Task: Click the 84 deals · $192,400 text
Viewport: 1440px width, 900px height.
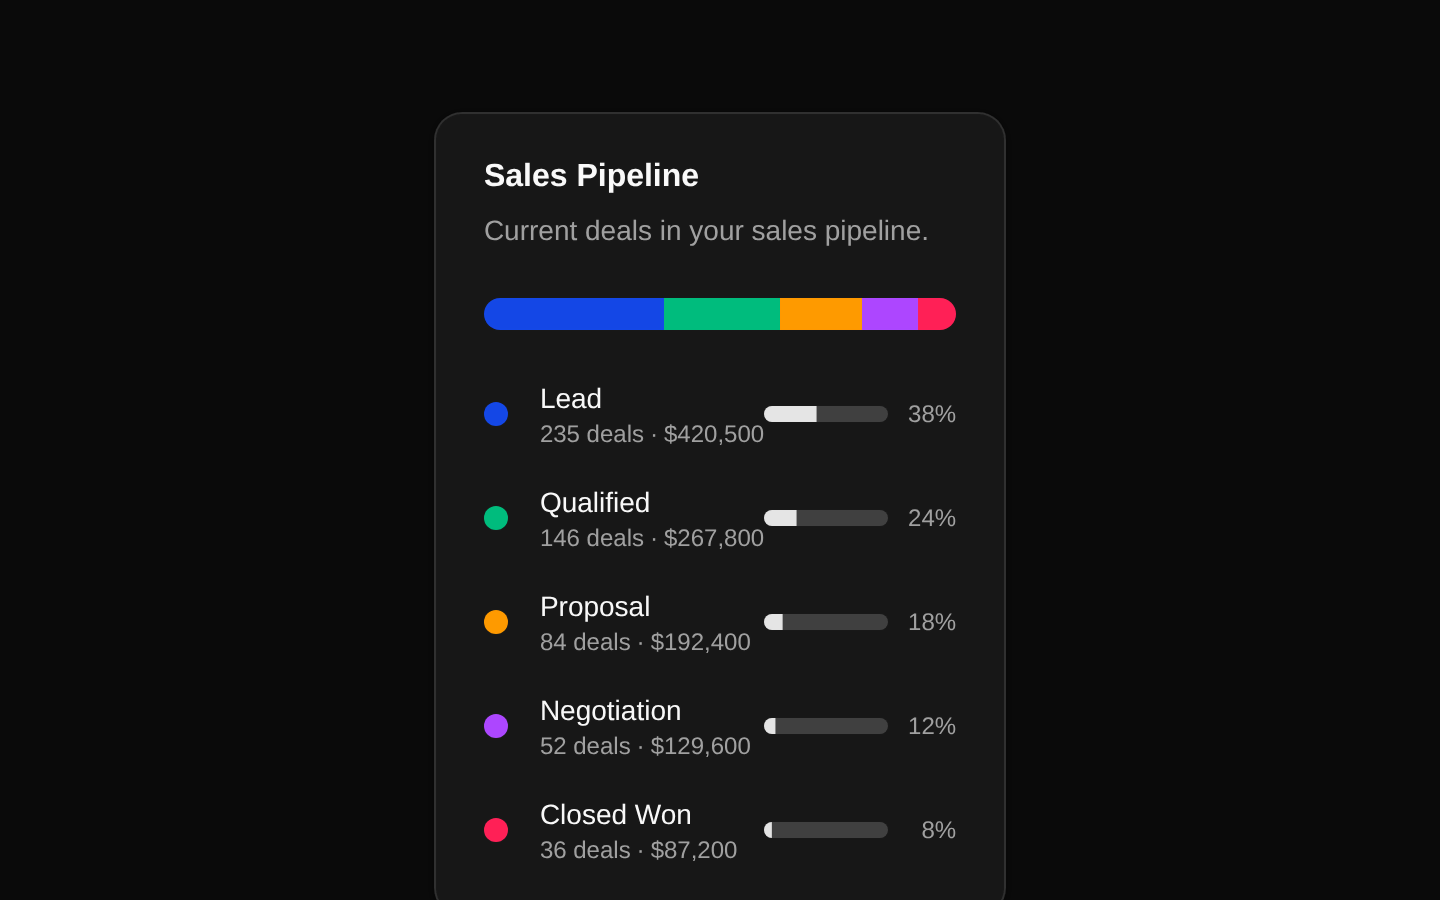Action: (x=645, y=642)
